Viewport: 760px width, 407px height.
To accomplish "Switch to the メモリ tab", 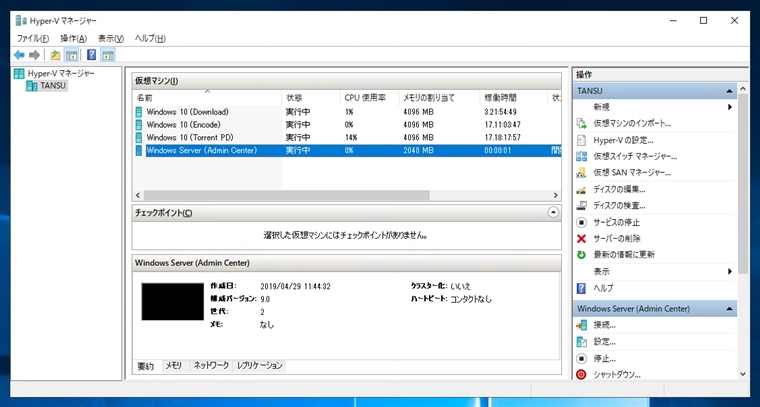I will [174, 366].
